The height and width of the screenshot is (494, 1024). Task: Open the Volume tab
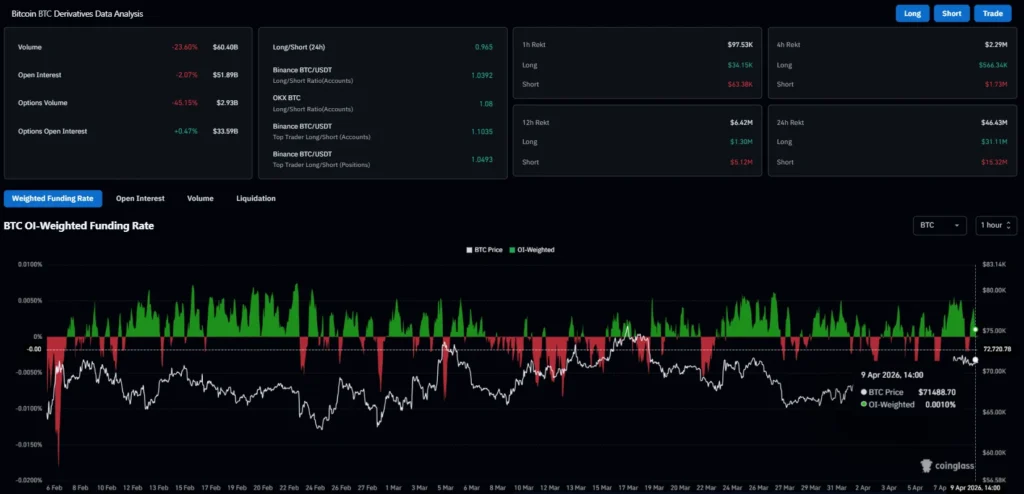tap(200, 198)
